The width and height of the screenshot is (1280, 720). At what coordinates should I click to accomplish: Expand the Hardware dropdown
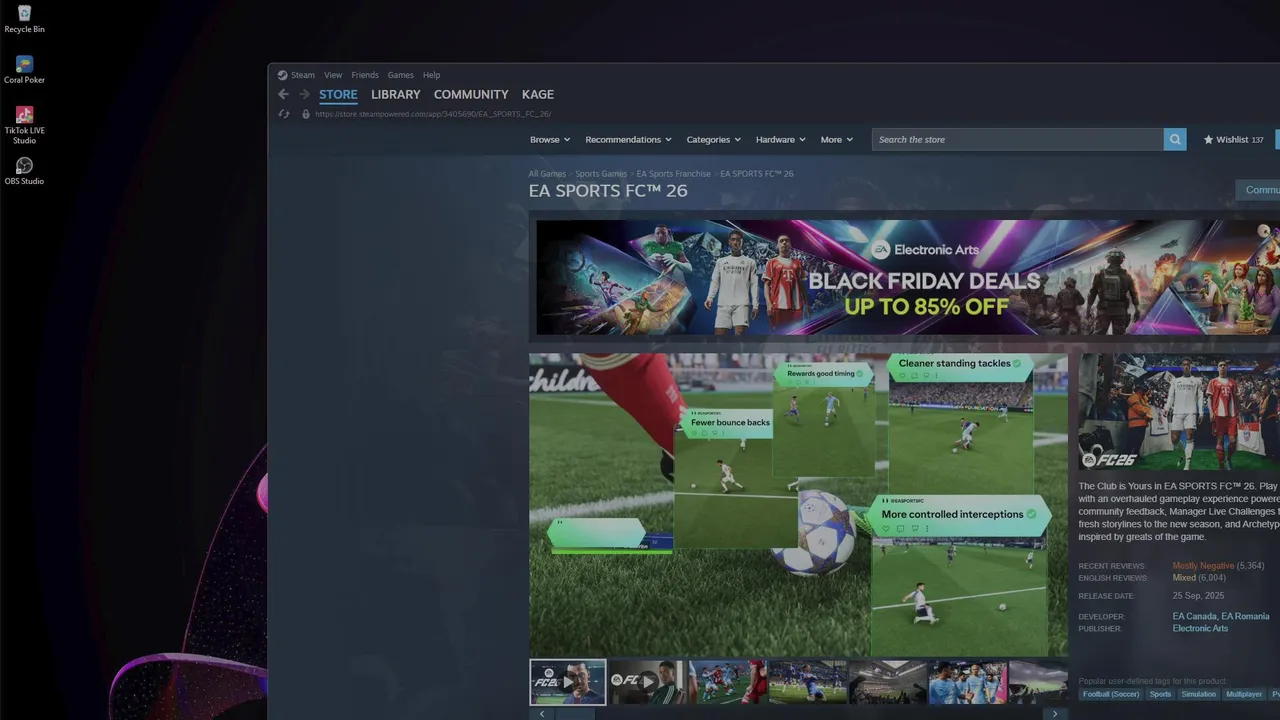[781, 140]
